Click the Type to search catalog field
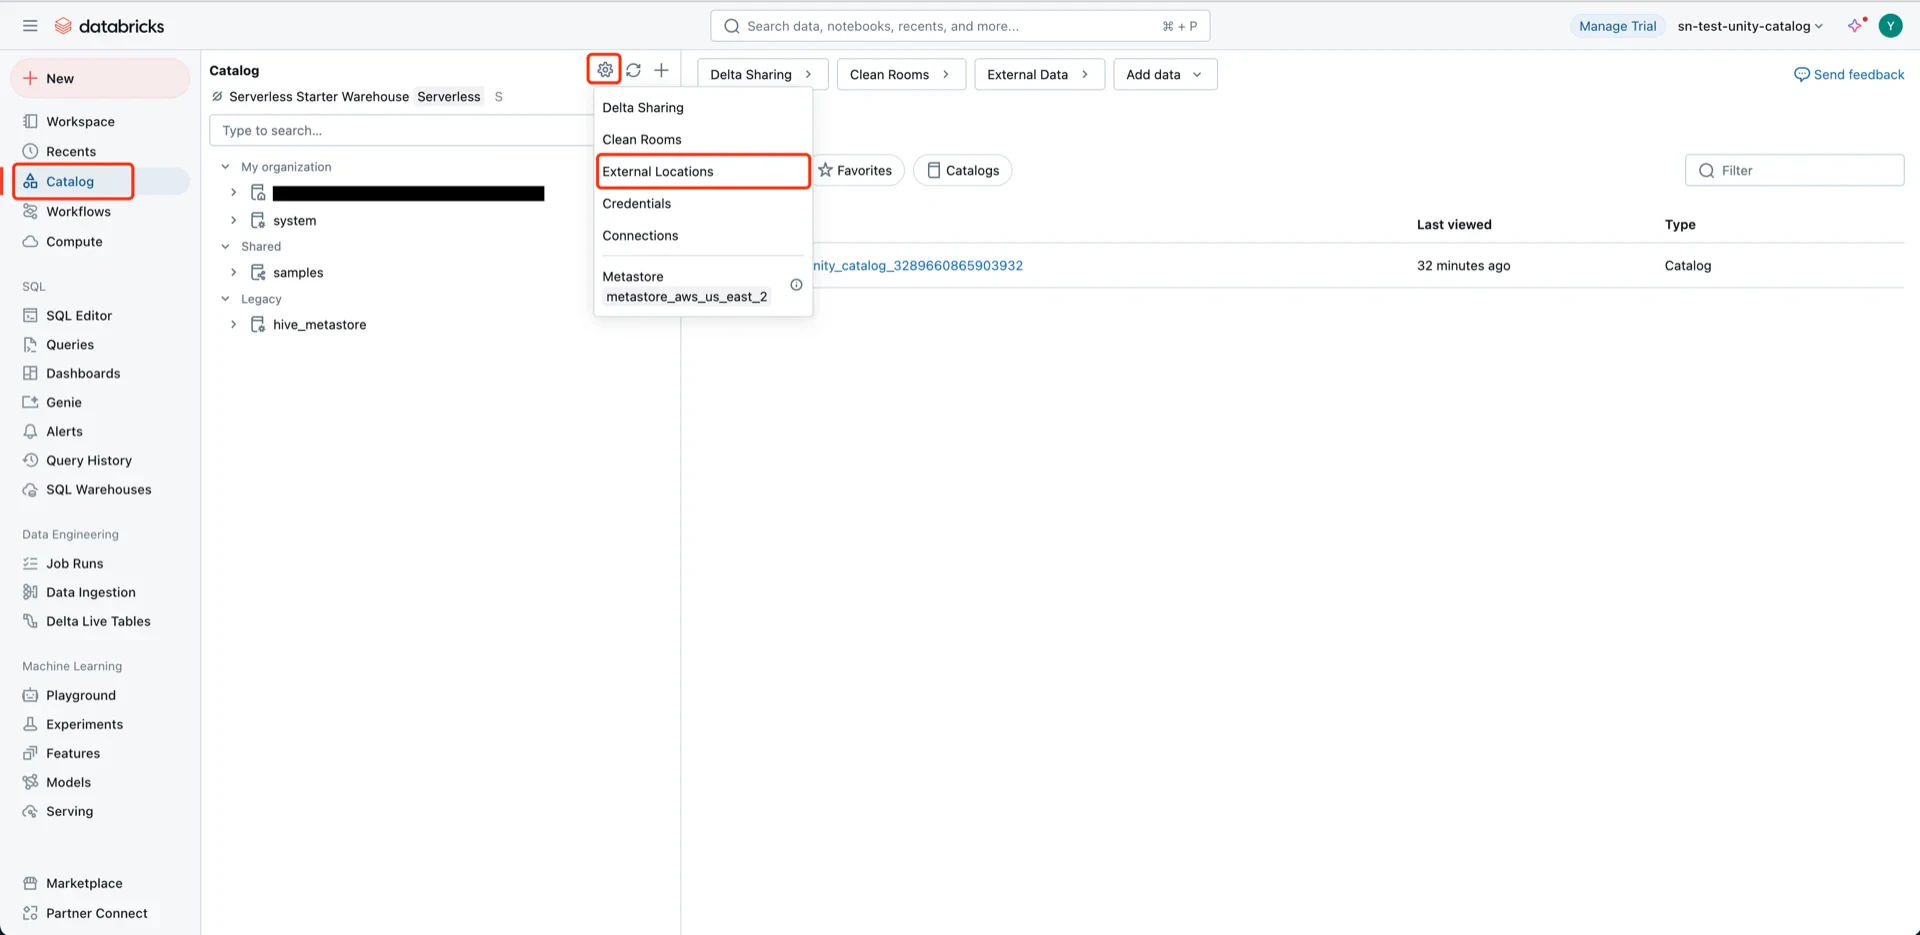This screenshot has height=935, width=1920. click(402, 131)
